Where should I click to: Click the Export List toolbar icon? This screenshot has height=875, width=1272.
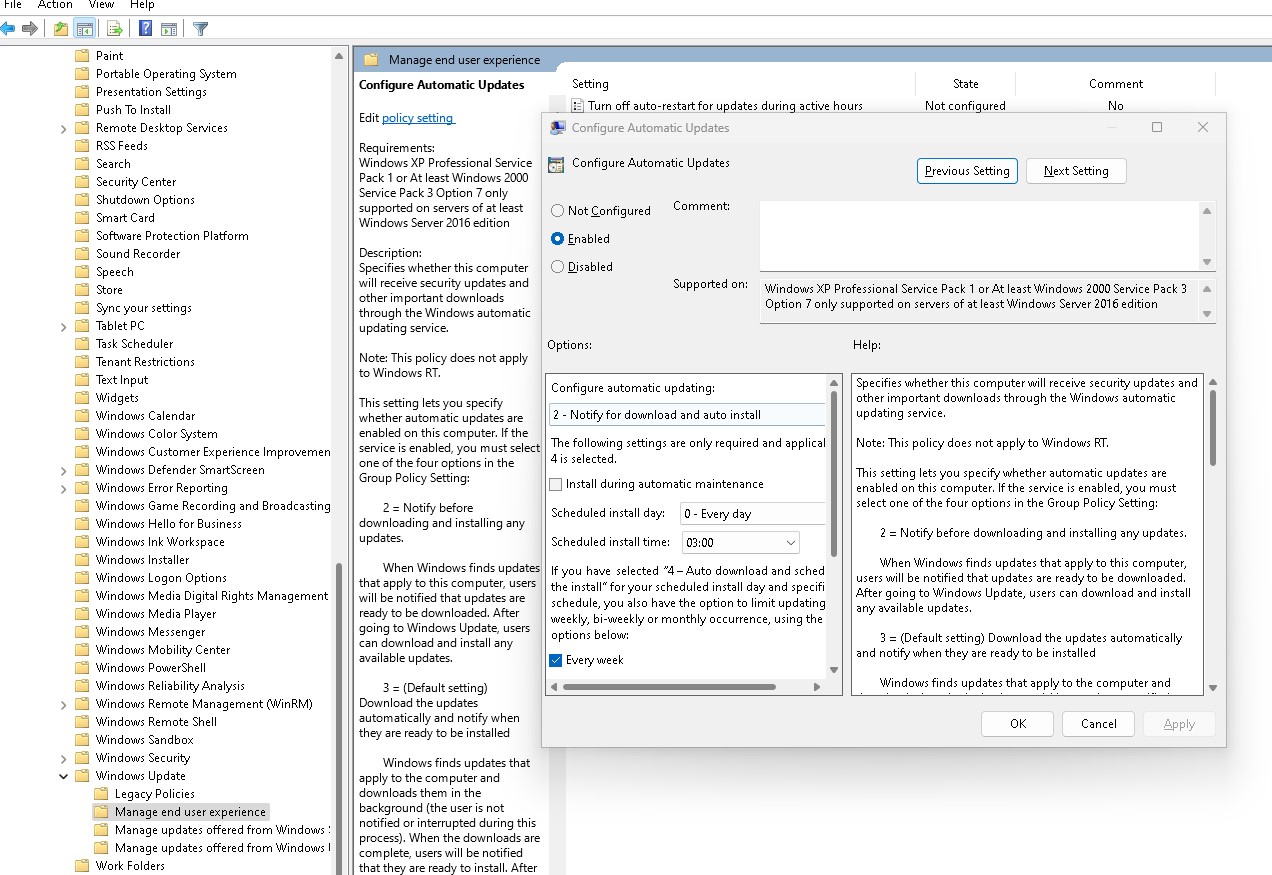pos(115,28)
